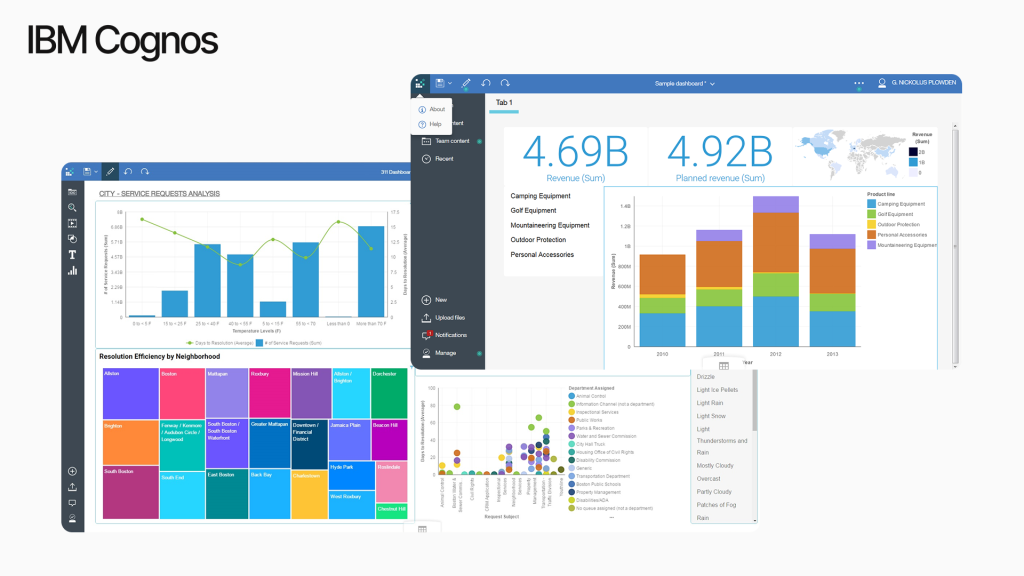Screen dimensions: 1024x576
Task: Open Team content in the navigation panel
Action: click(x=452, y=141)
